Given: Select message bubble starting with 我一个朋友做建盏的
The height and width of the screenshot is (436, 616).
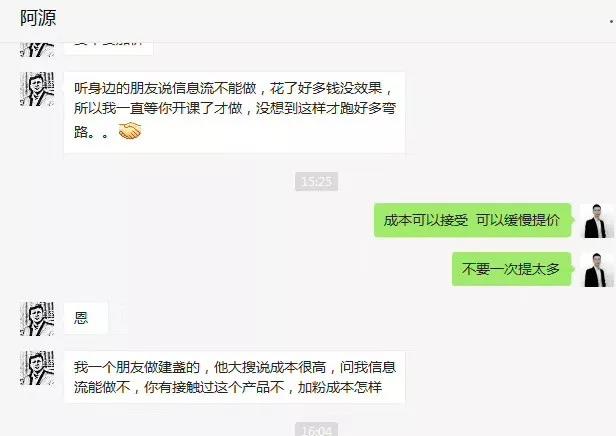Looking at the screenshot, I should click(234, 377).
